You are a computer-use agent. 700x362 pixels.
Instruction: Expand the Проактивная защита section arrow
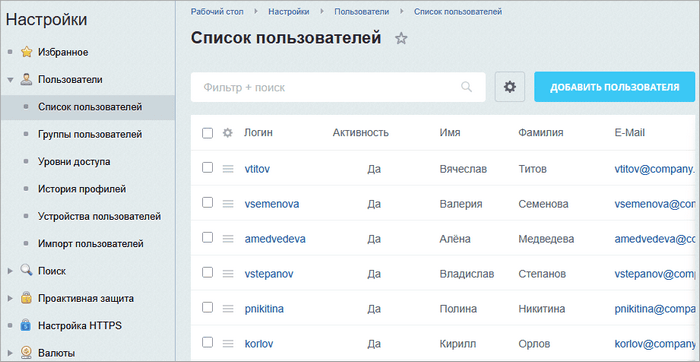[x=10, y=298]
